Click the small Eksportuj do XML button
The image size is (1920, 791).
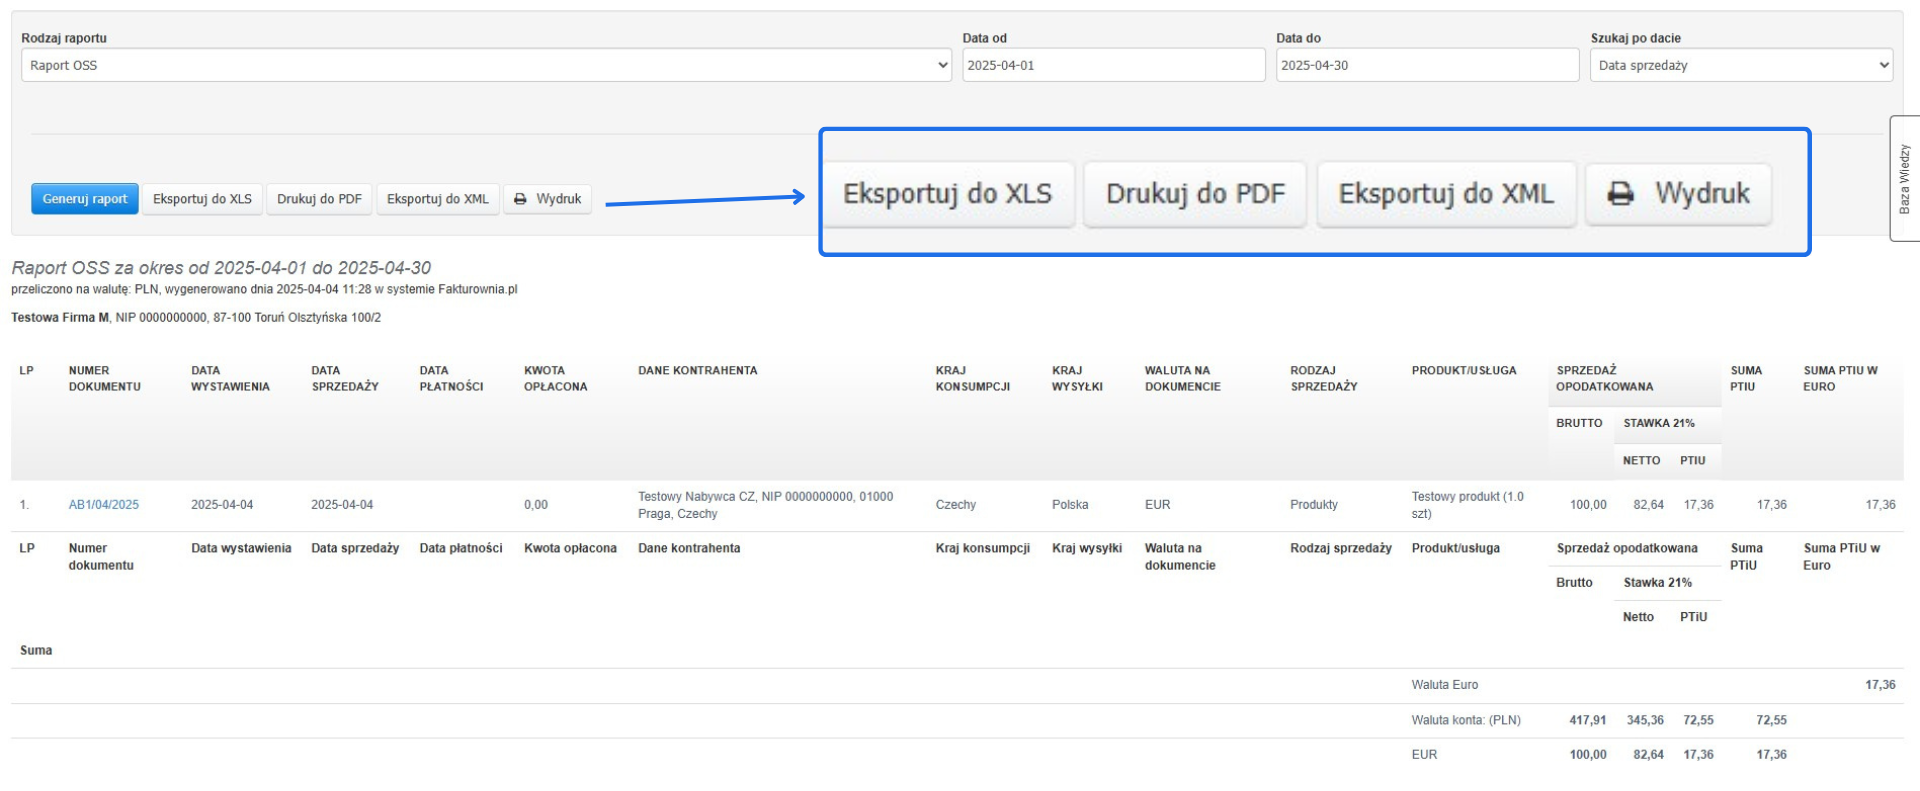pyautogui.click(x=437, y=199)
